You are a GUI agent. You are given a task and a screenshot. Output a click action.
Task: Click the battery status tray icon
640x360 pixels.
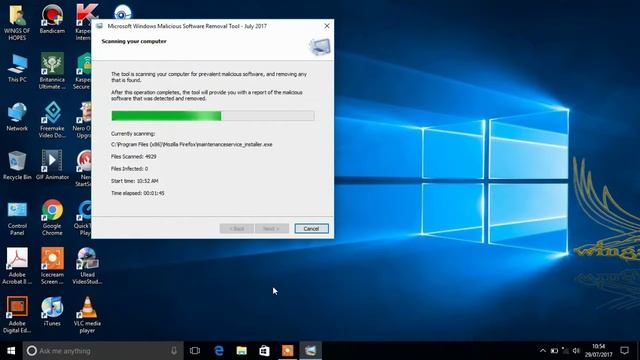tap(554, 351)
